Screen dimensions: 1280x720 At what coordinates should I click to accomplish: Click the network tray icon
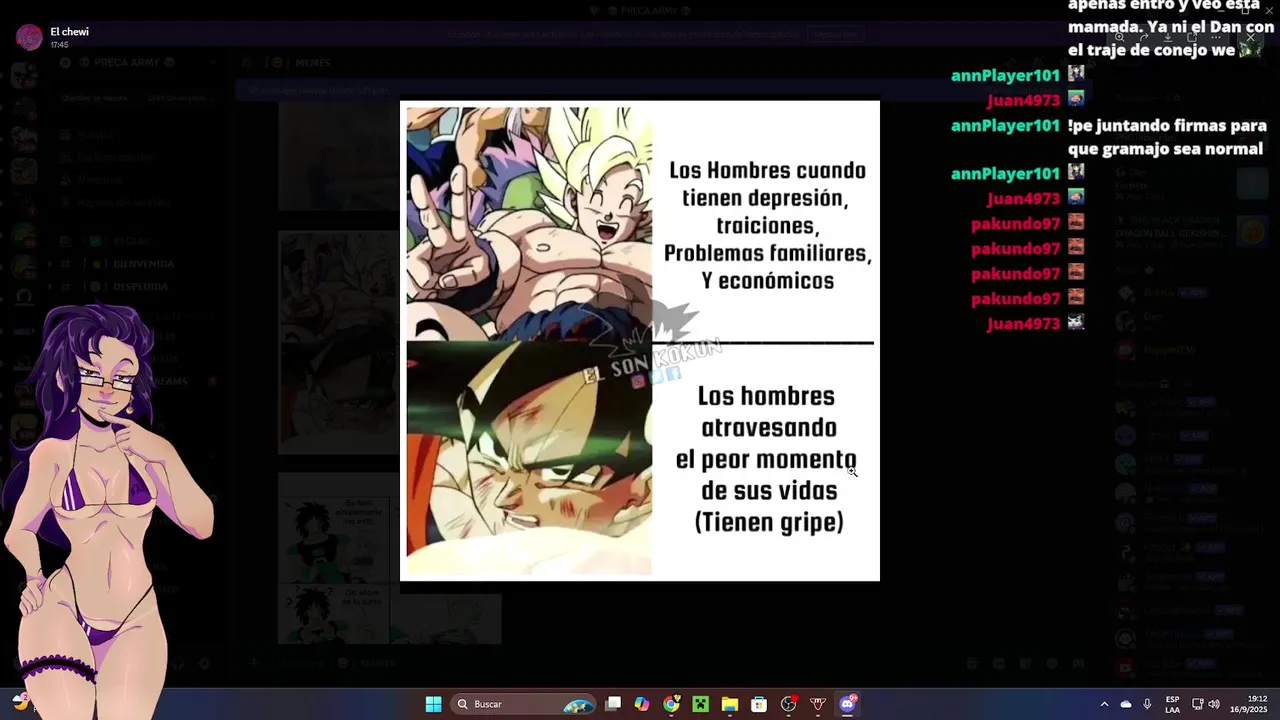(1197, 704)
